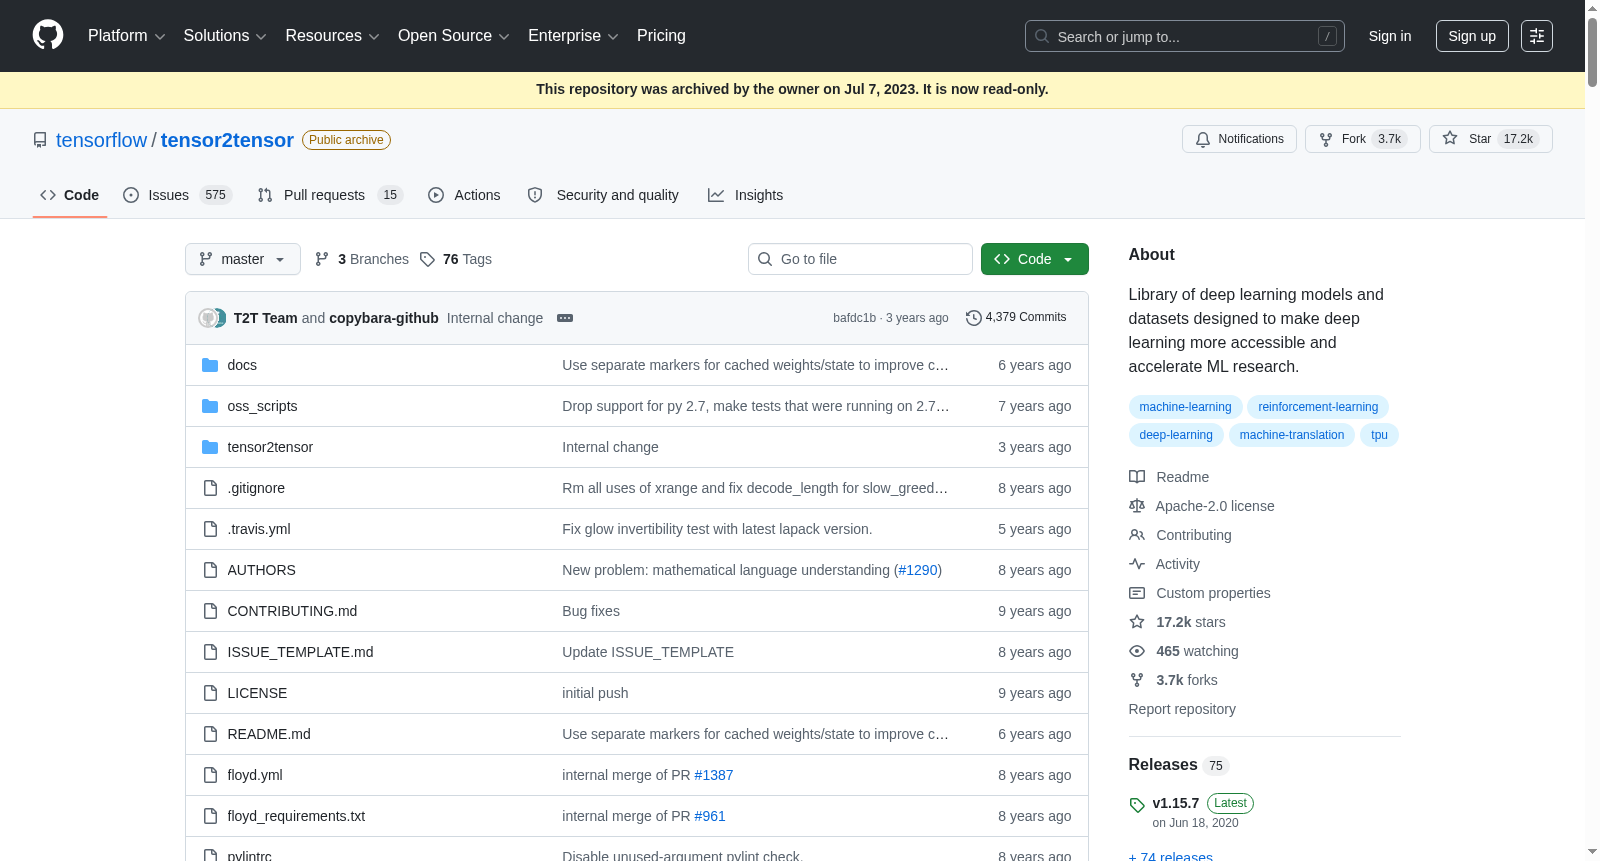The width and height of the screenshot is (1600, 861).
Task: Open the Issues tab
Action: (177, 195)
